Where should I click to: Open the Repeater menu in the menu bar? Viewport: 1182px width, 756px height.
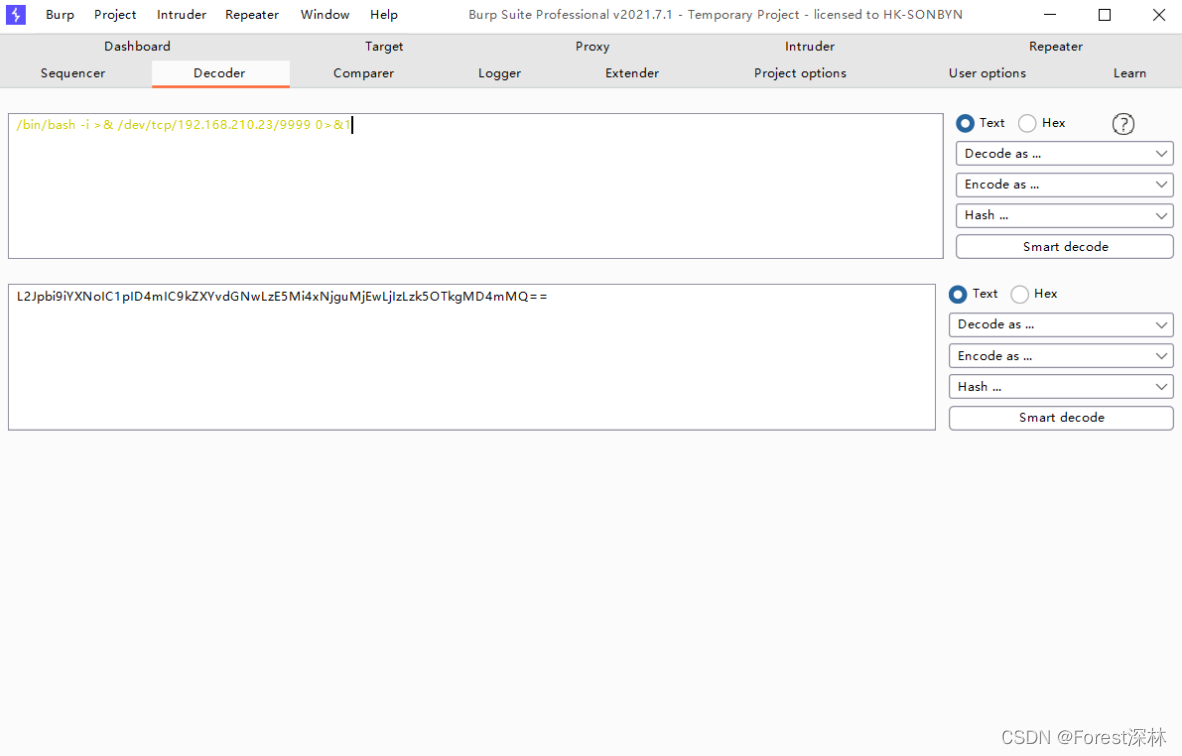pyautogui.click(x=252, y=14)
